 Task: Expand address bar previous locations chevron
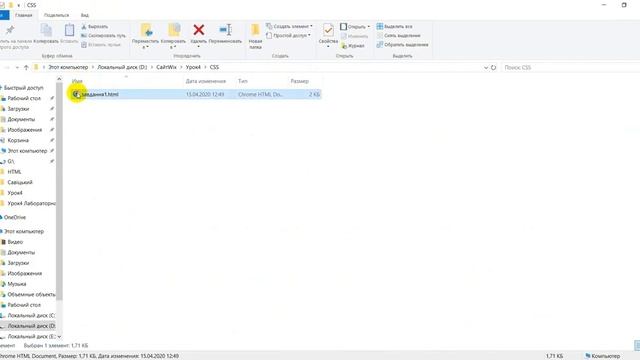point(486,67)
